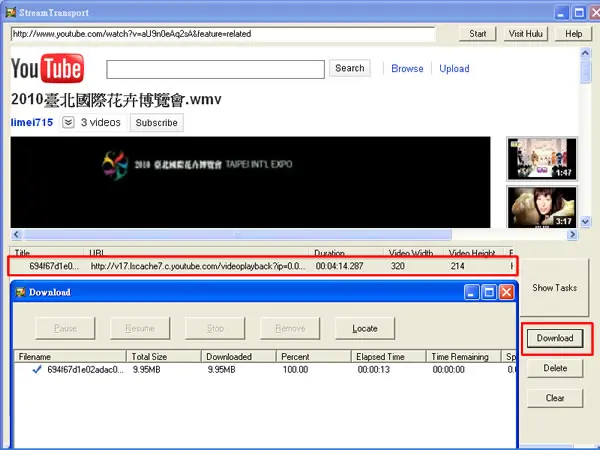Click the browser pane scroll up arrow

click(x=585, y=52)
